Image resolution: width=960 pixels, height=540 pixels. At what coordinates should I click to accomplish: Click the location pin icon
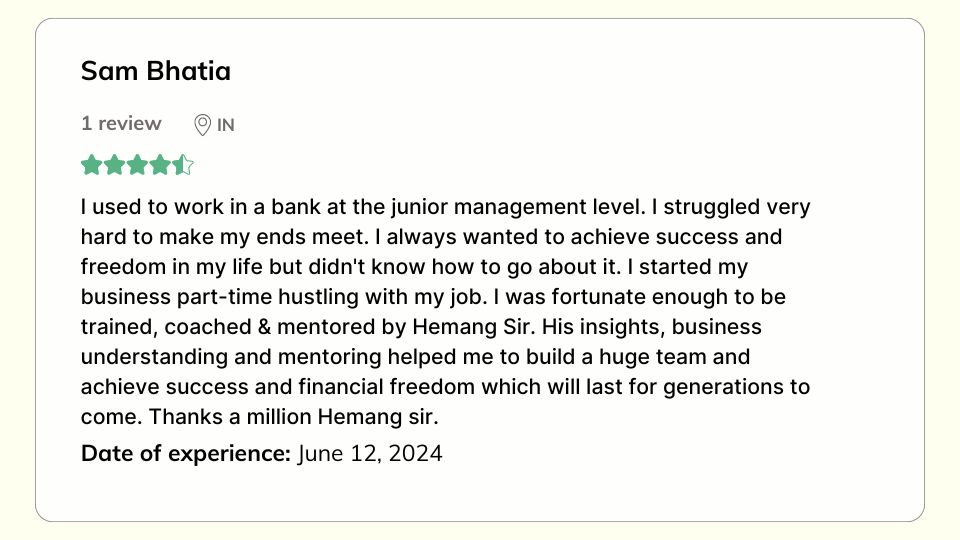pyautogui.click(x=202, y=125)
